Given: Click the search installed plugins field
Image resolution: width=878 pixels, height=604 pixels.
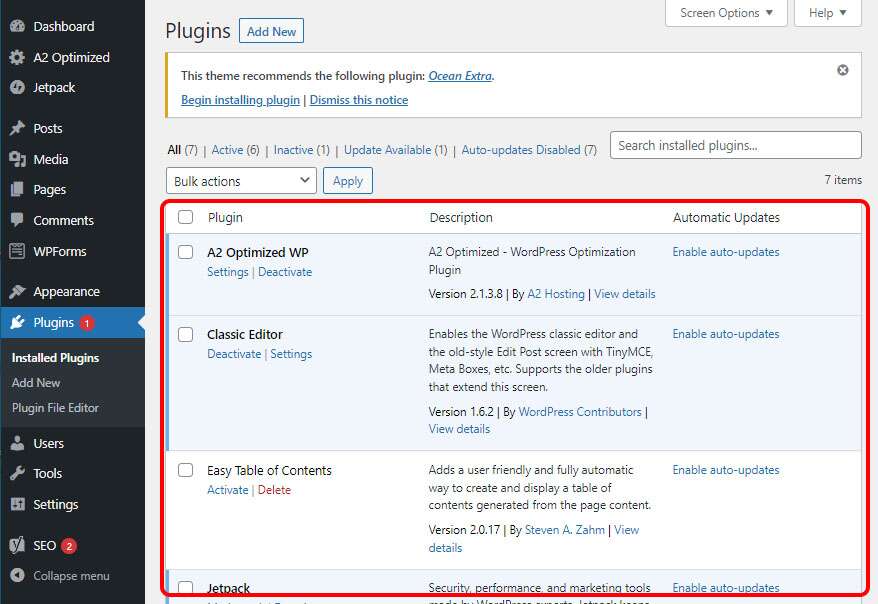Looking at the screenshot, I should pyautogui.click(x=735, y=145).
